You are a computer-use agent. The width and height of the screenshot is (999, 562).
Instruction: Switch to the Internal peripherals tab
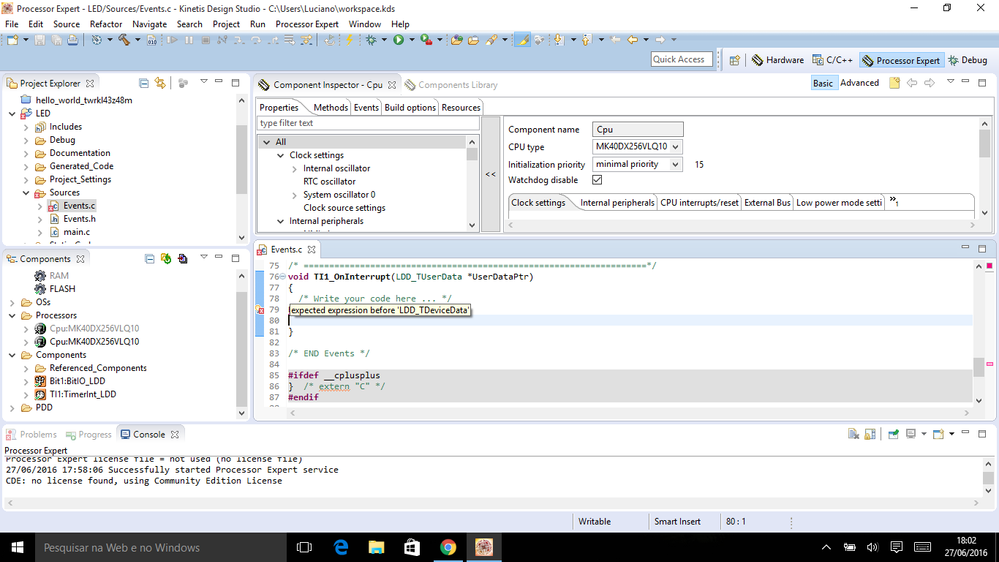(x=617, y=203)
